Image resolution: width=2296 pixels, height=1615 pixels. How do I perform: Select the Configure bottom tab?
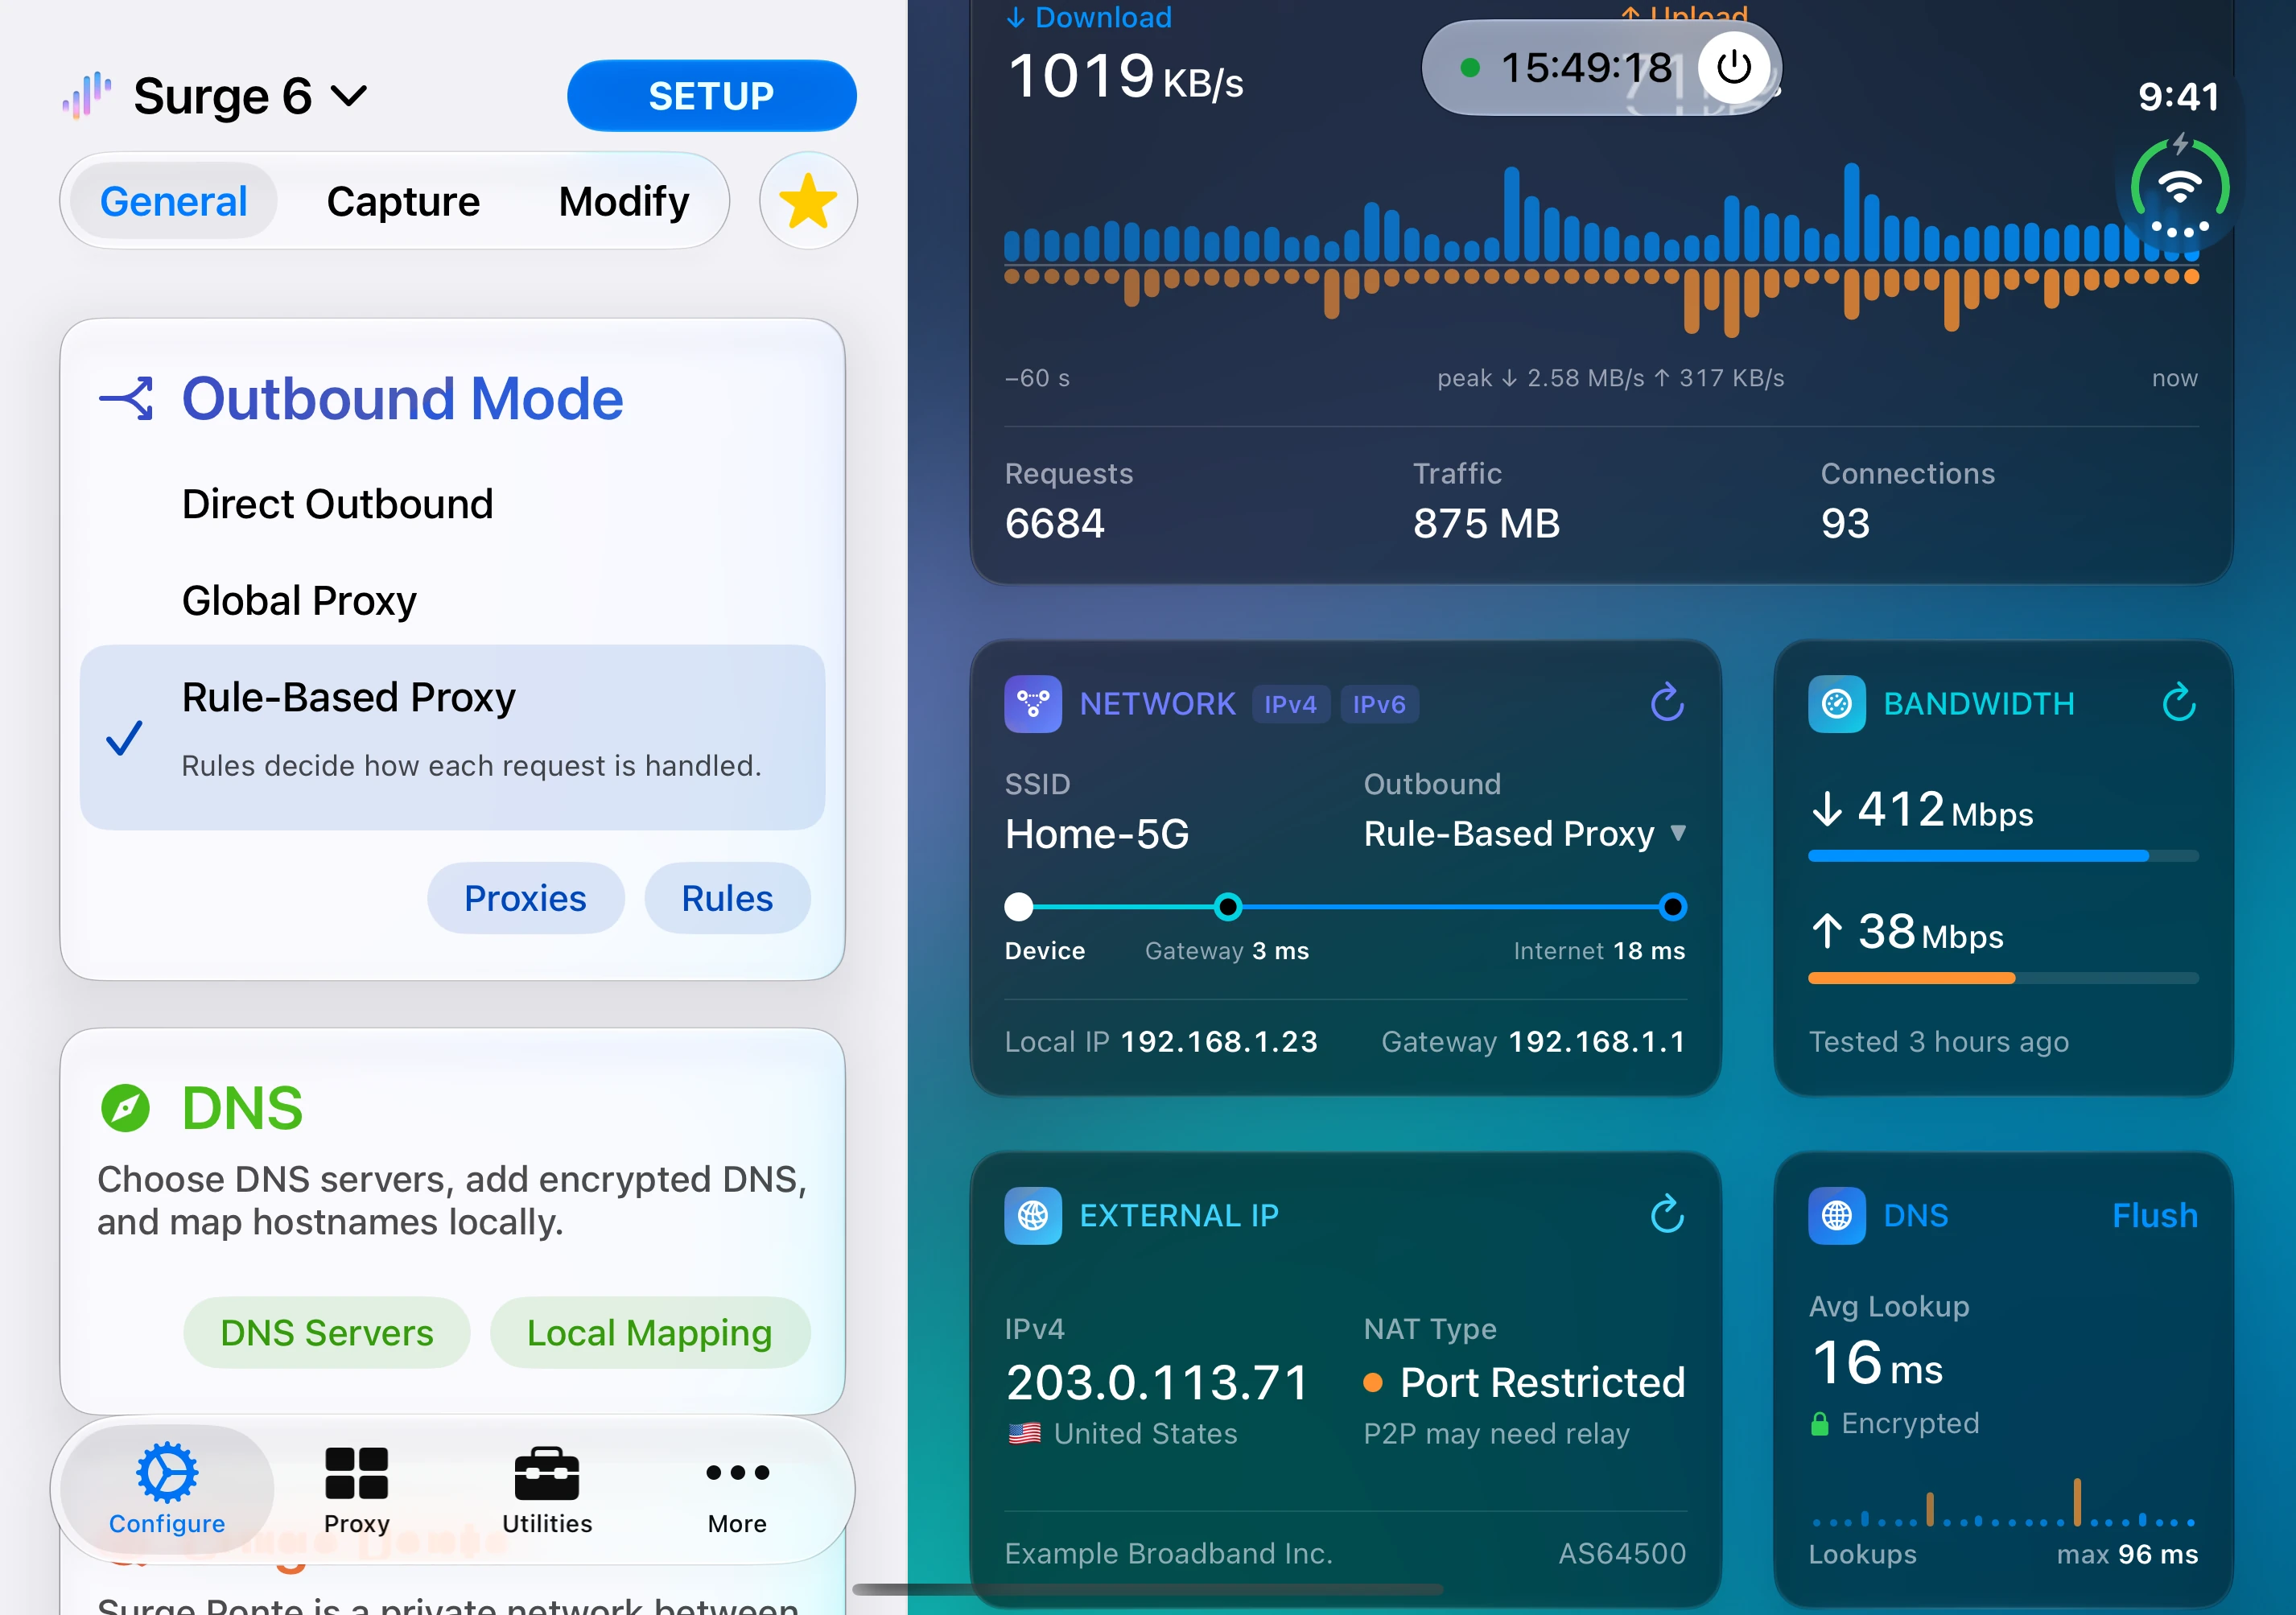[167, 1489]
